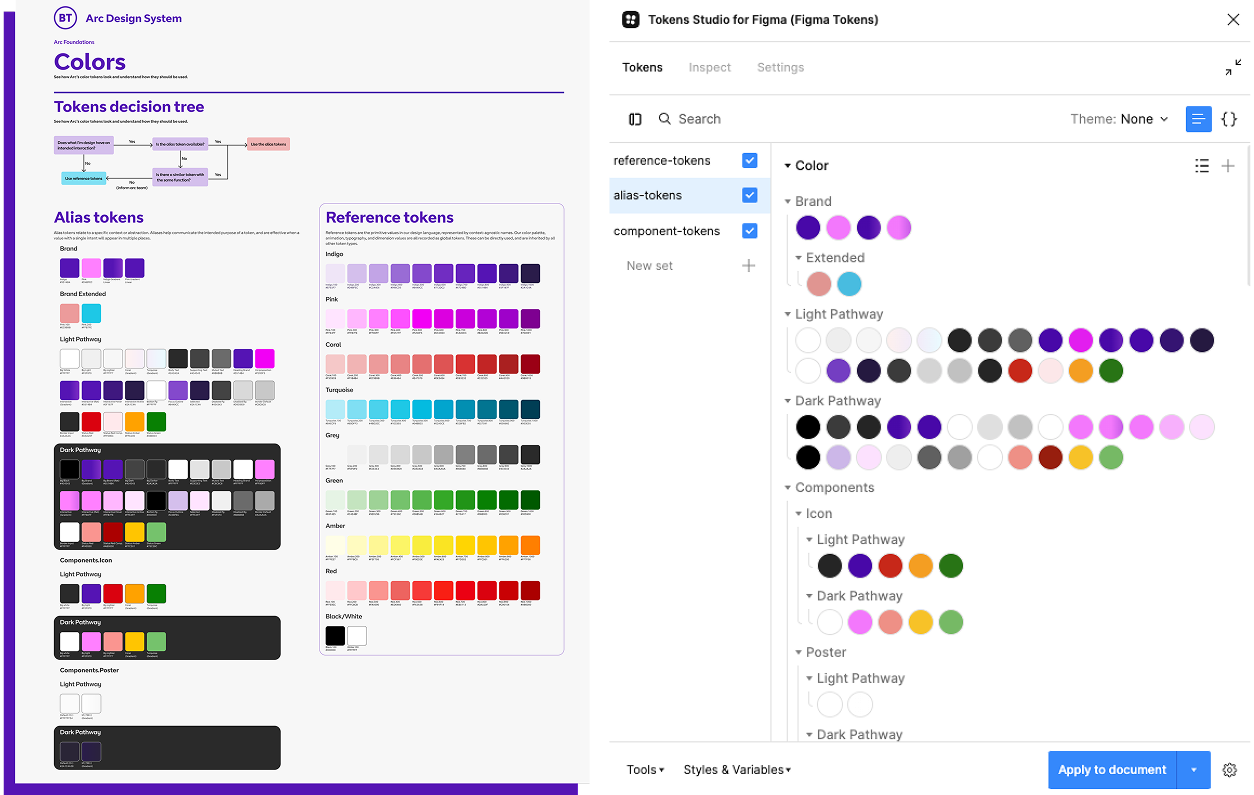Click Apply to document button
1254x795 pixels.
1112,770
